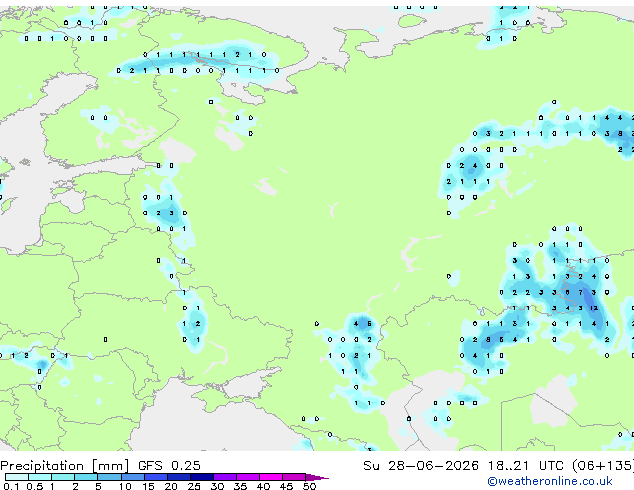Click the '40' legend scale label
The height and width of the screenshot is (490, 634).
point(263,486)
